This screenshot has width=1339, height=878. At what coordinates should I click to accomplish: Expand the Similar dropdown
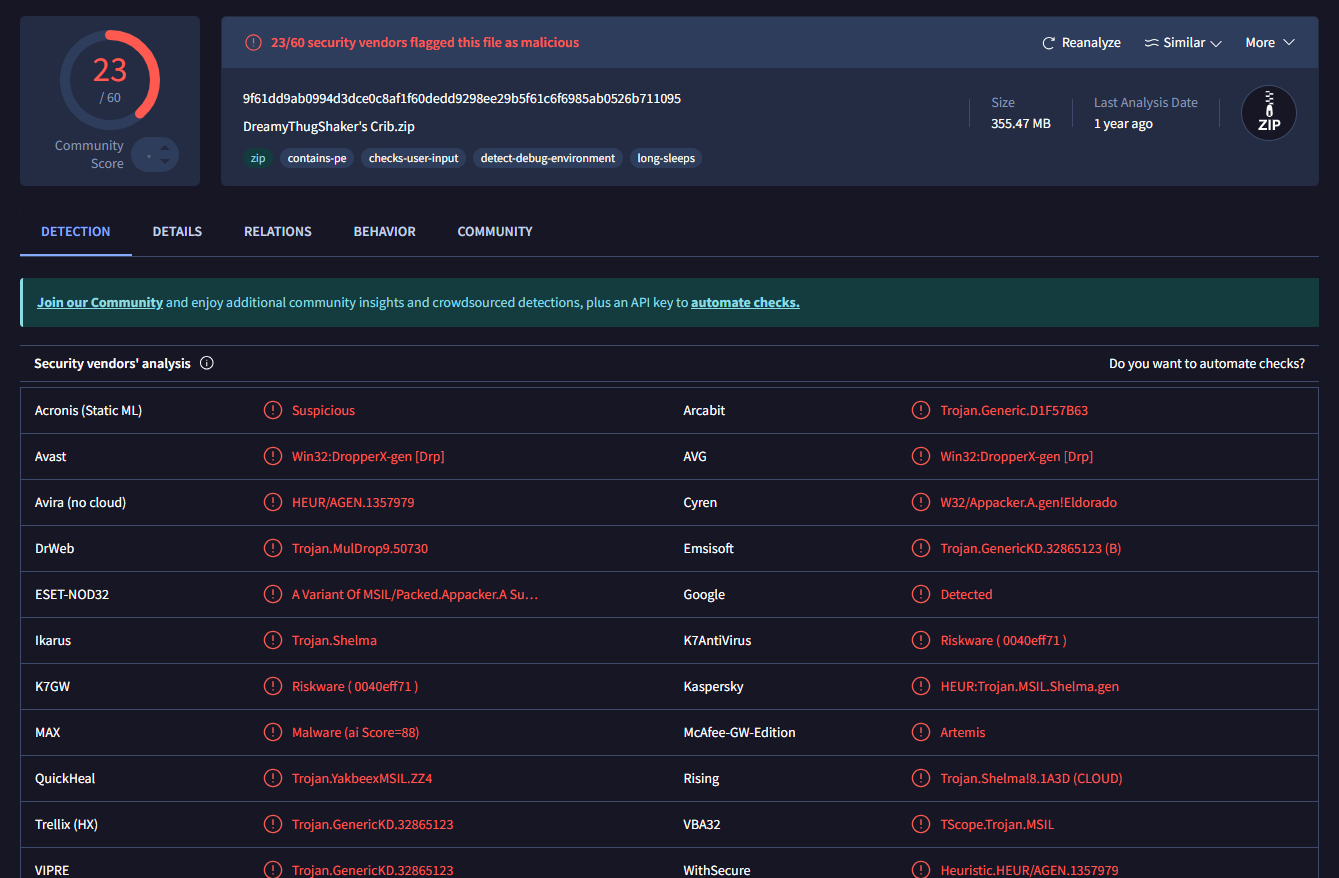coord(1184,43)
